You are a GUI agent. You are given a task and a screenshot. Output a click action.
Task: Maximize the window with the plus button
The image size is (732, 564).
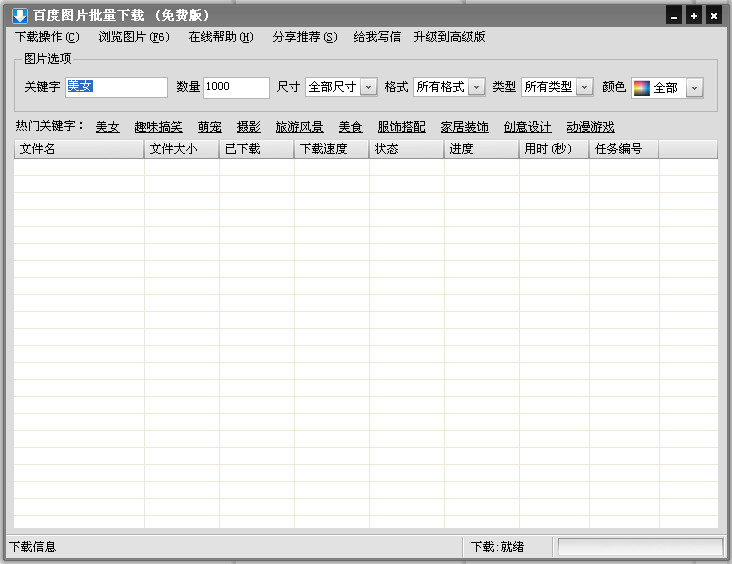tap(694, 16)
